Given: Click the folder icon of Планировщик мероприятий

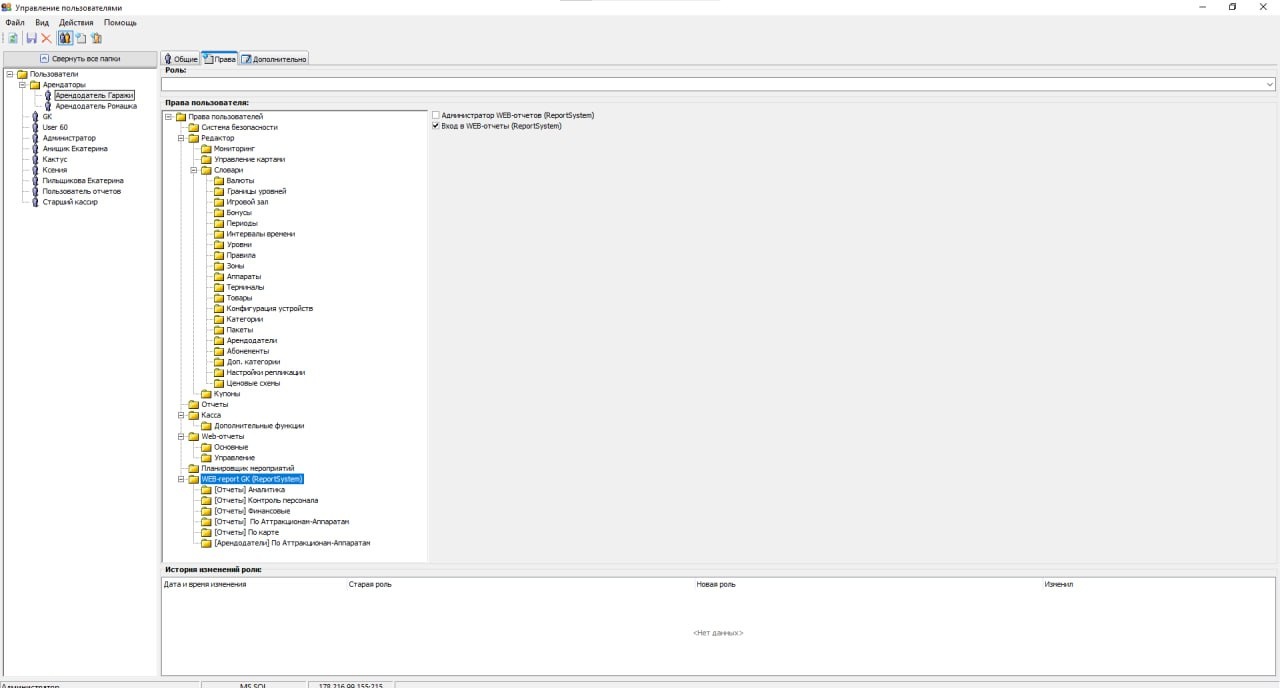Looking at the screenshot, I should click(194, 468).
